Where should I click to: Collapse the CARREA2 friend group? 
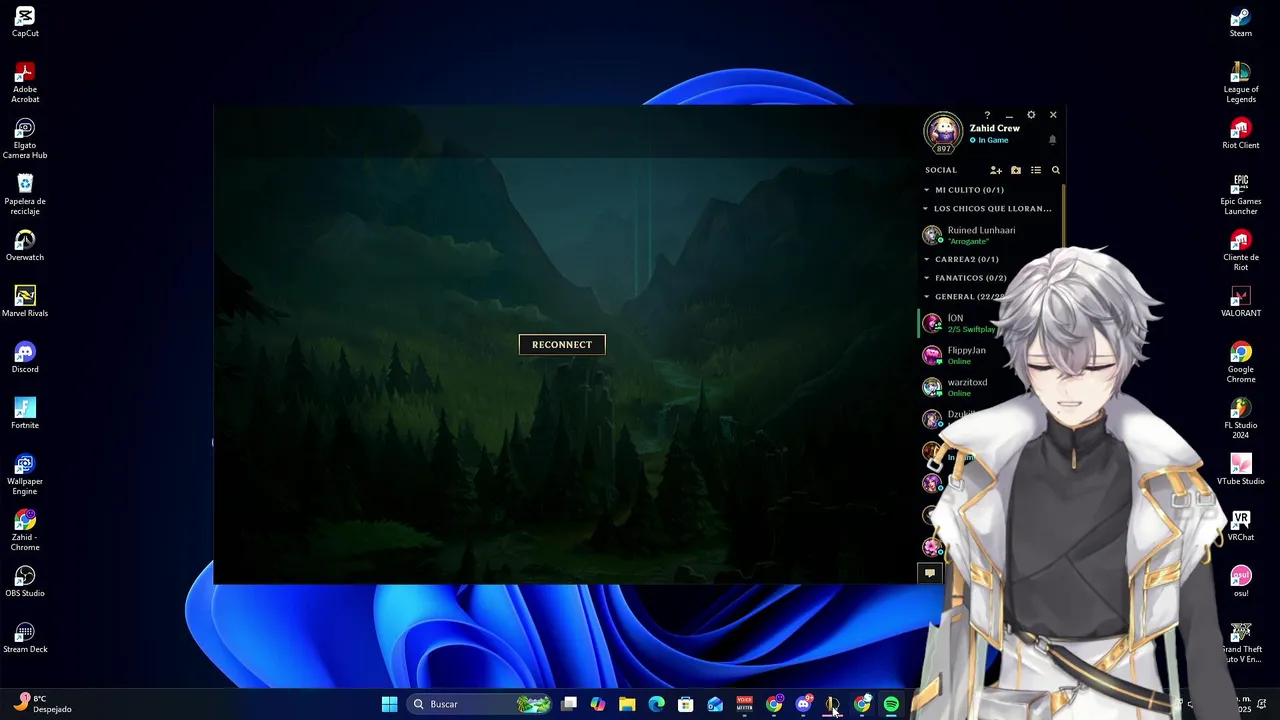click(x=961, y=260)
